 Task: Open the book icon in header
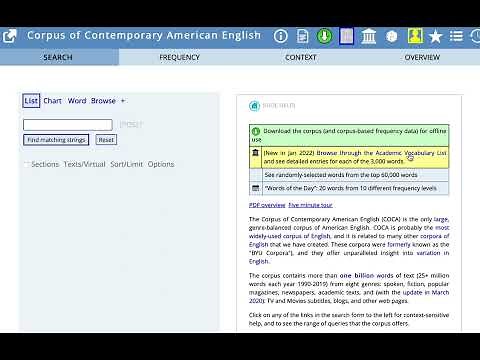pos(346,36)
